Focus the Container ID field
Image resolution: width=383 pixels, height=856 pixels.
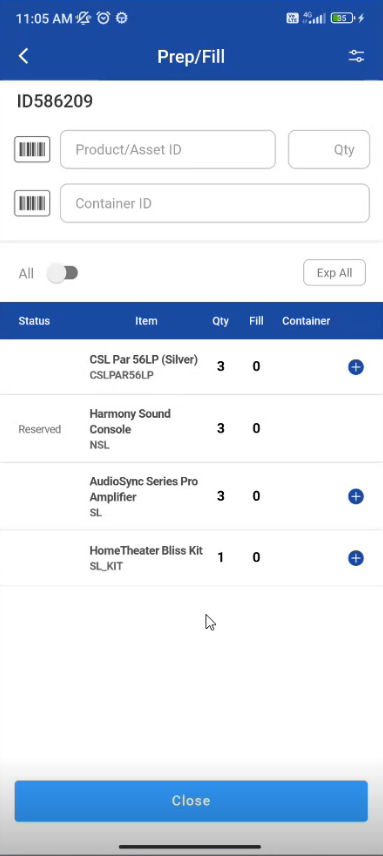point(214,203)
